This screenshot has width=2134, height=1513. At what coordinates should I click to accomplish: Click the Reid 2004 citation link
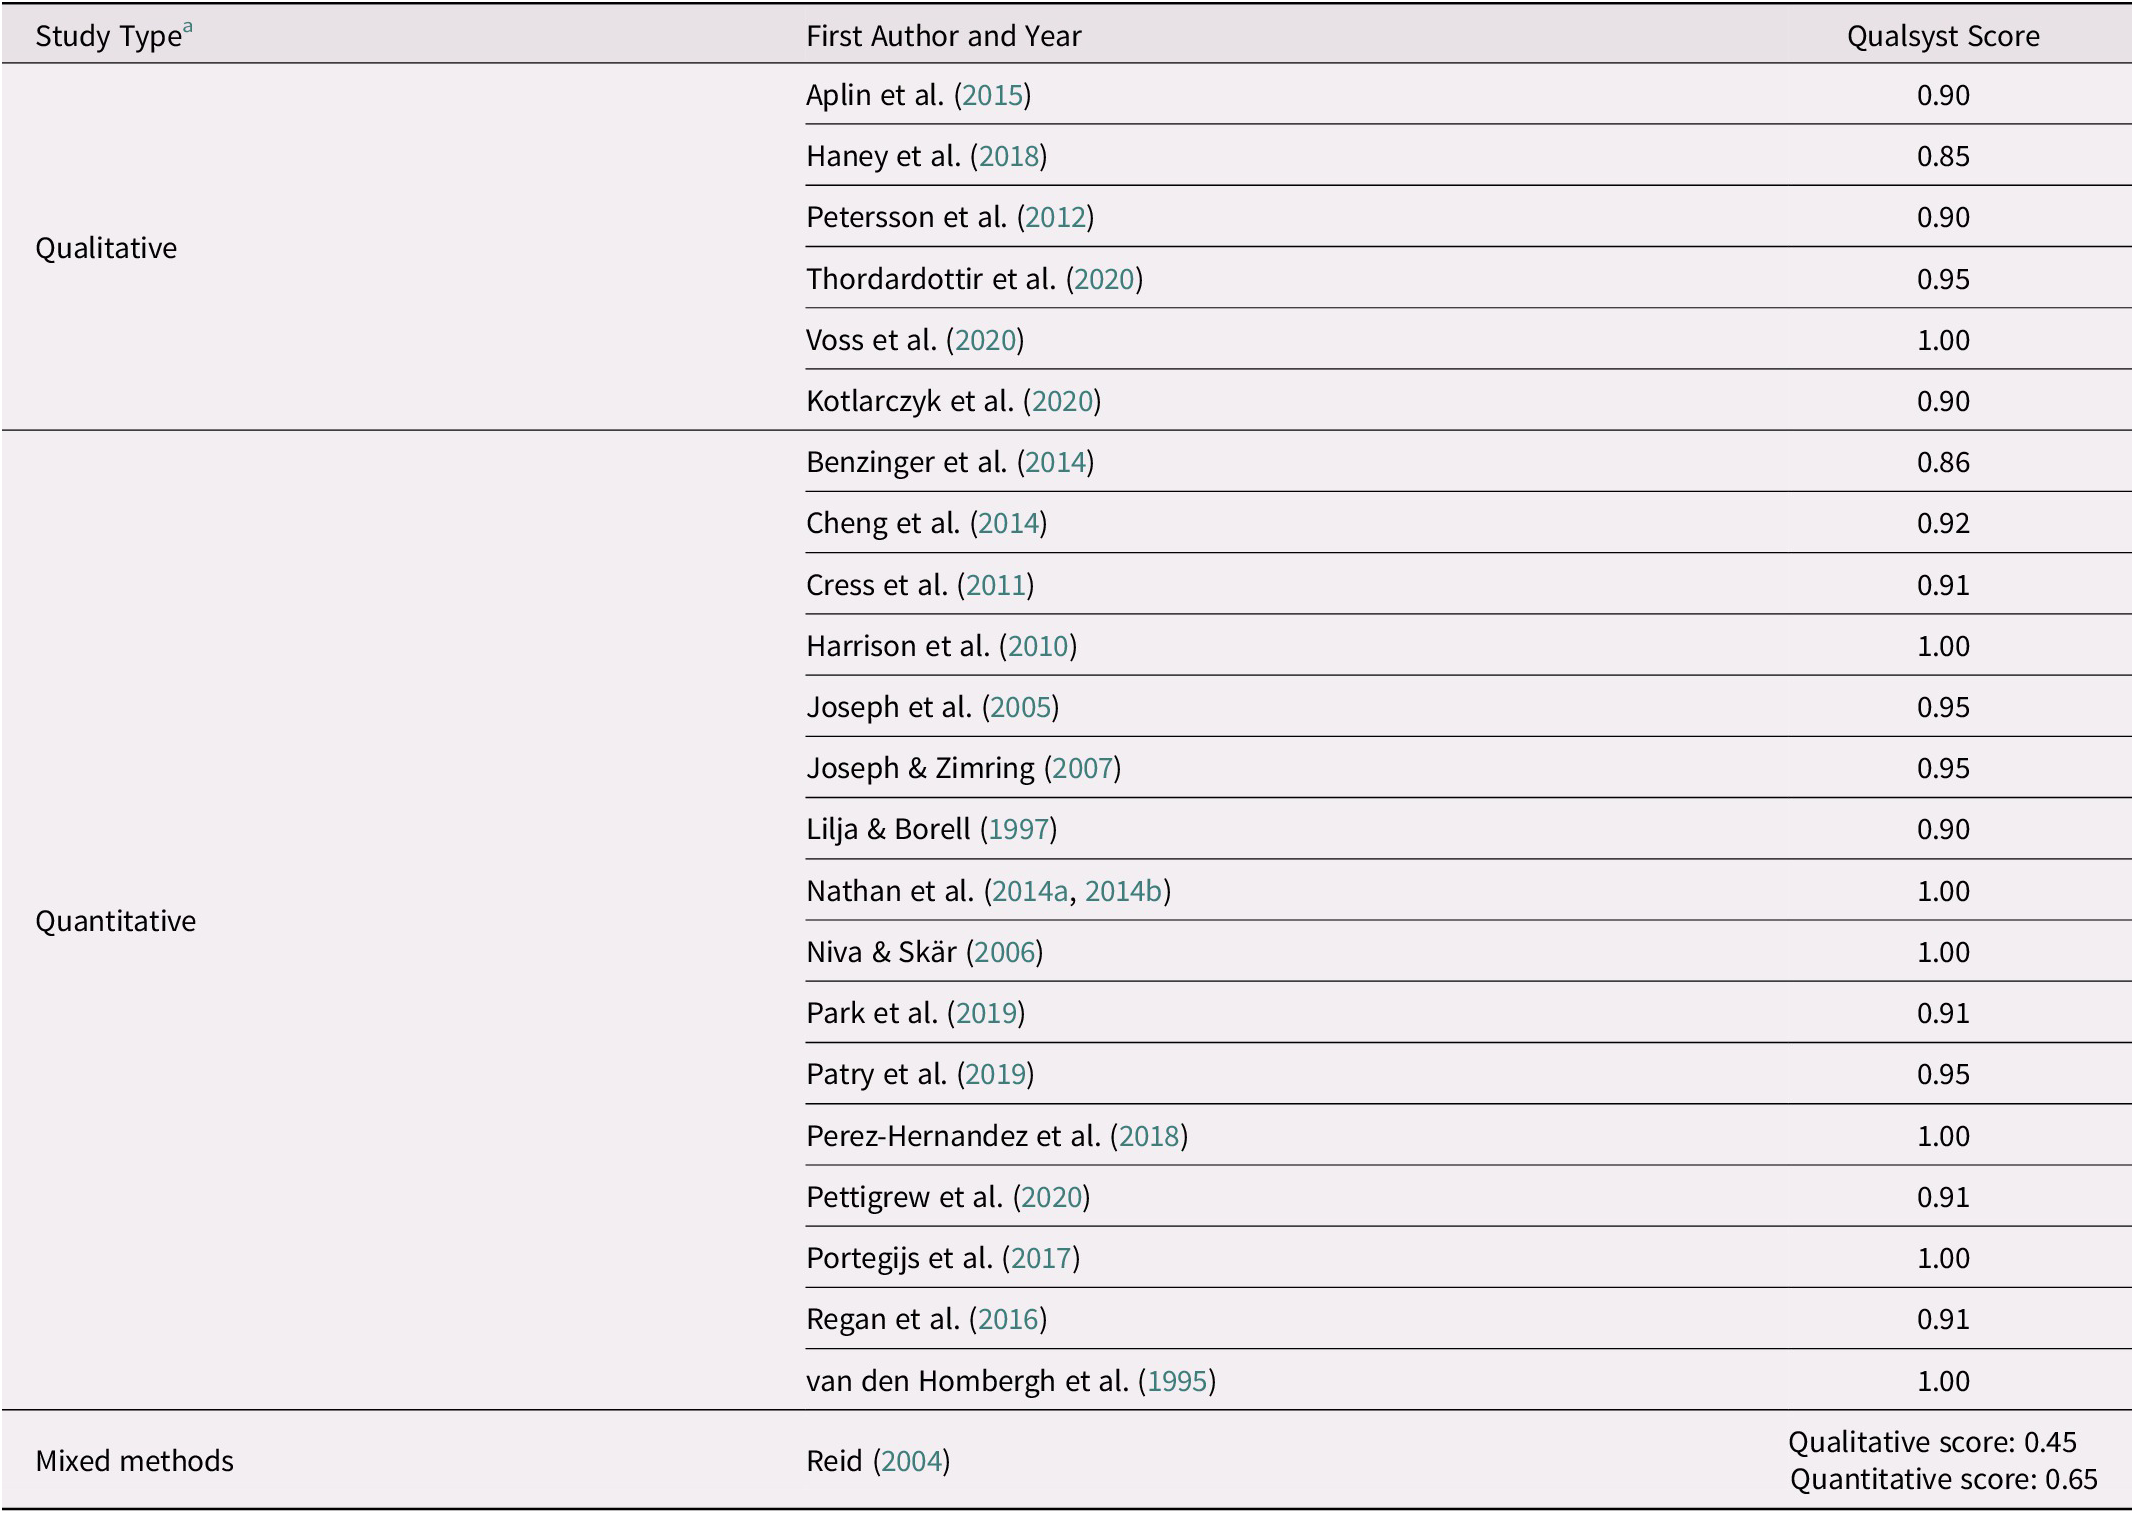coord(911,1462)
